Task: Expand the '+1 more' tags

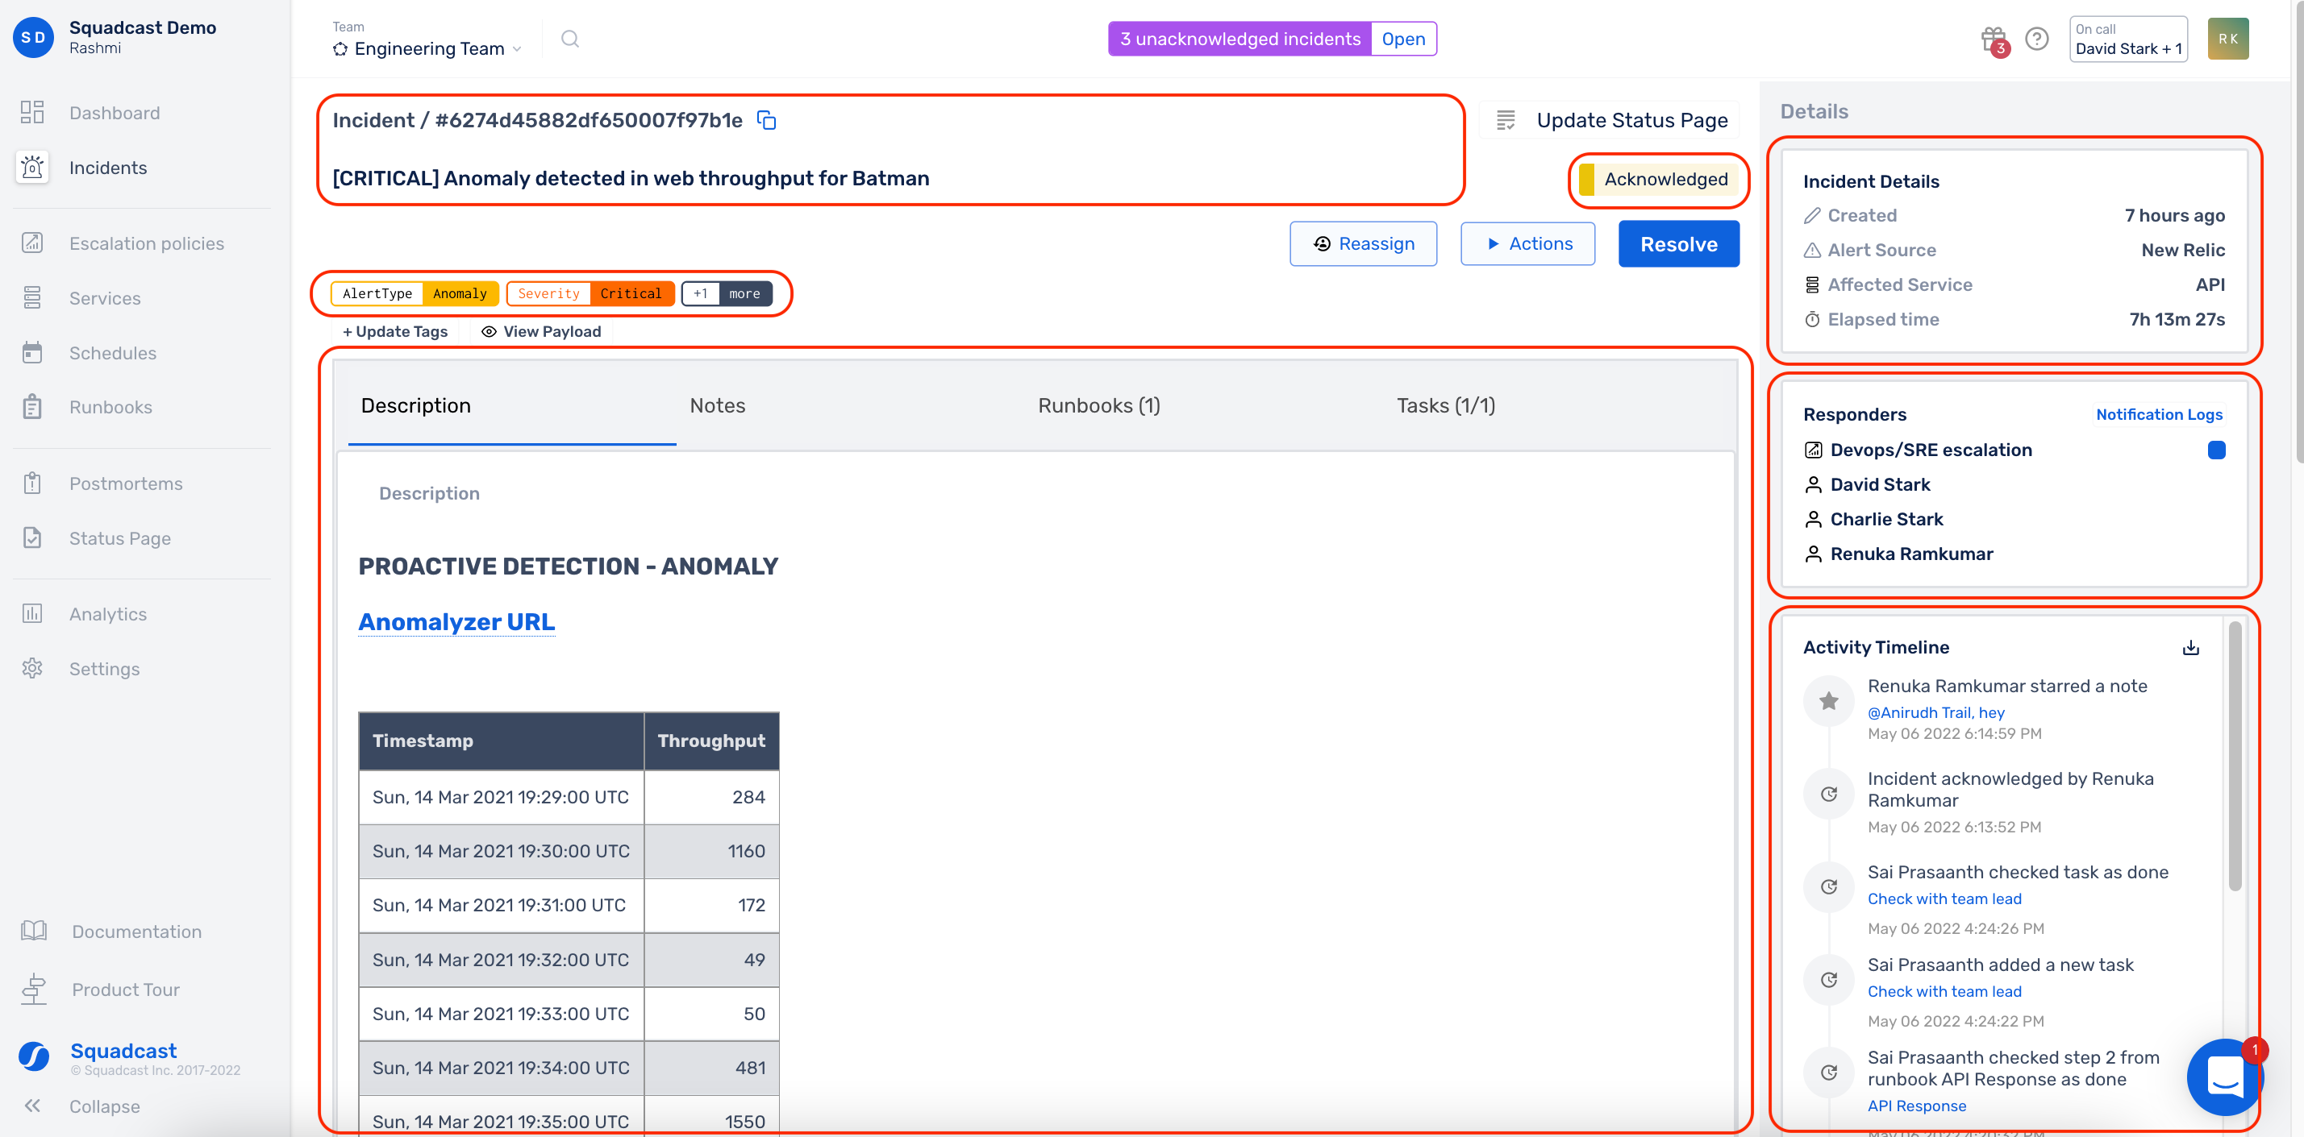Action: point(727,293)
